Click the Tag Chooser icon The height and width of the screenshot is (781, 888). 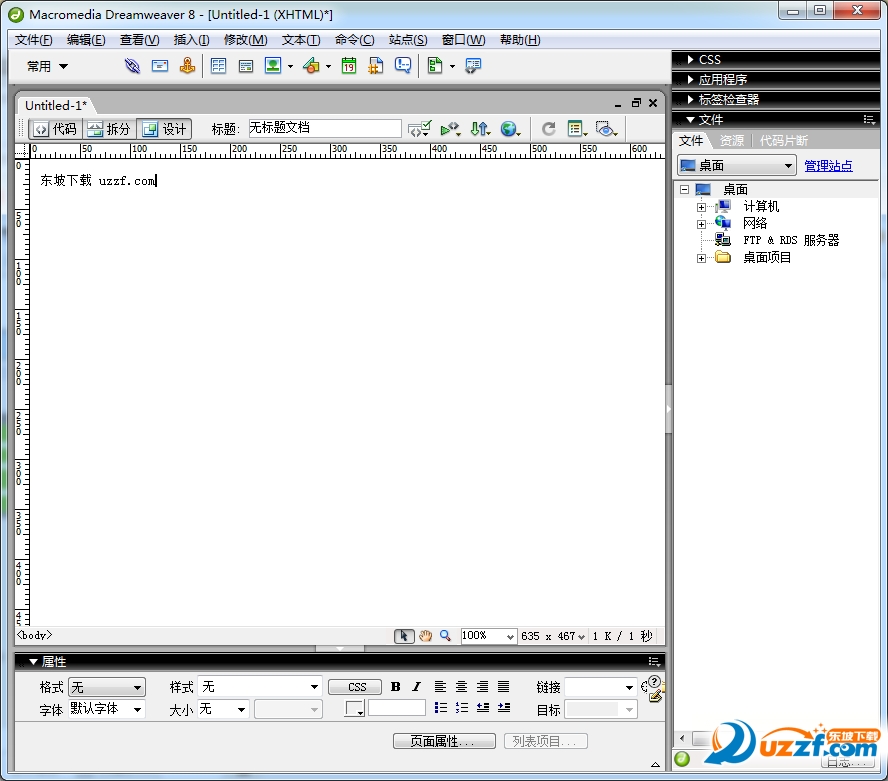(x=473, y=66)
